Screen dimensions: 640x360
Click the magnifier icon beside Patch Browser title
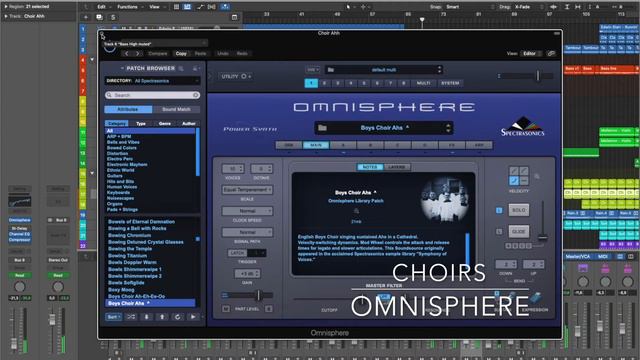pos(181,68)
